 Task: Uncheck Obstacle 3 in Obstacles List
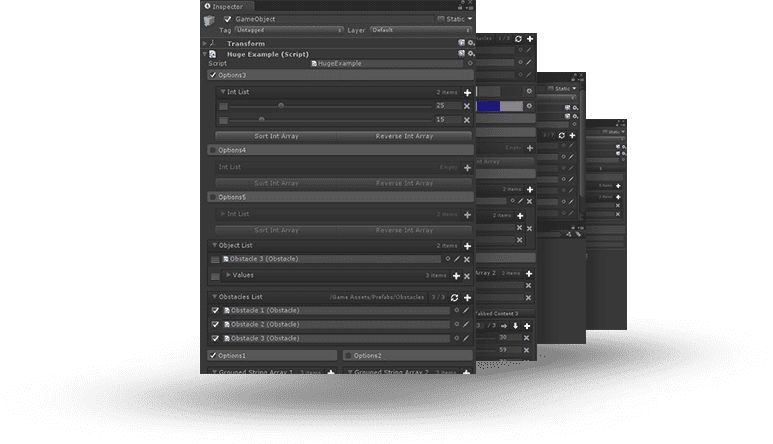(215, 339)
